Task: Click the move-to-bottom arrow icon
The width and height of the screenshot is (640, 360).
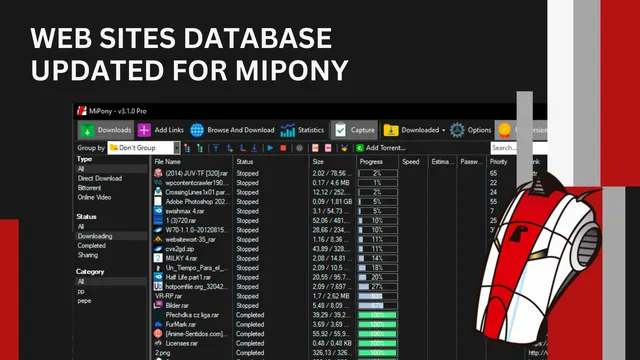Action: click(x=254, y=148)
